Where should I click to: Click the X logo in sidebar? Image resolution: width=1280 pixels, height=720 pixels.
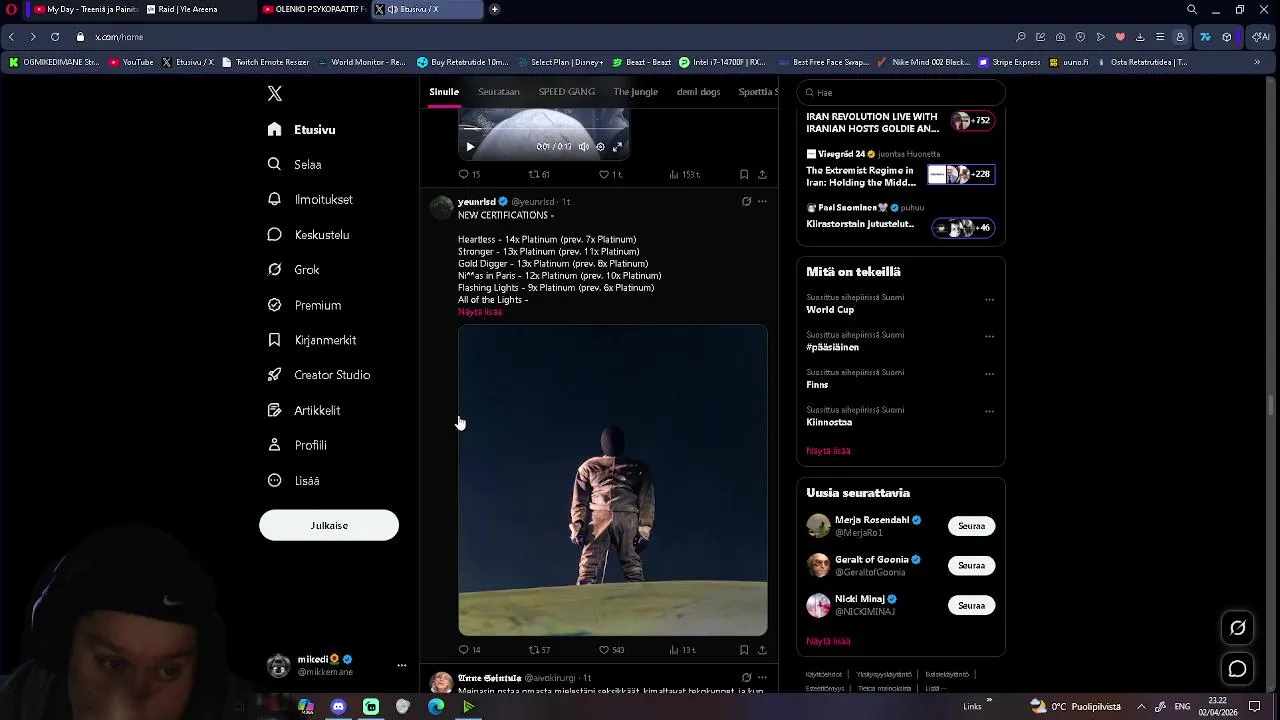pos(275,94)
